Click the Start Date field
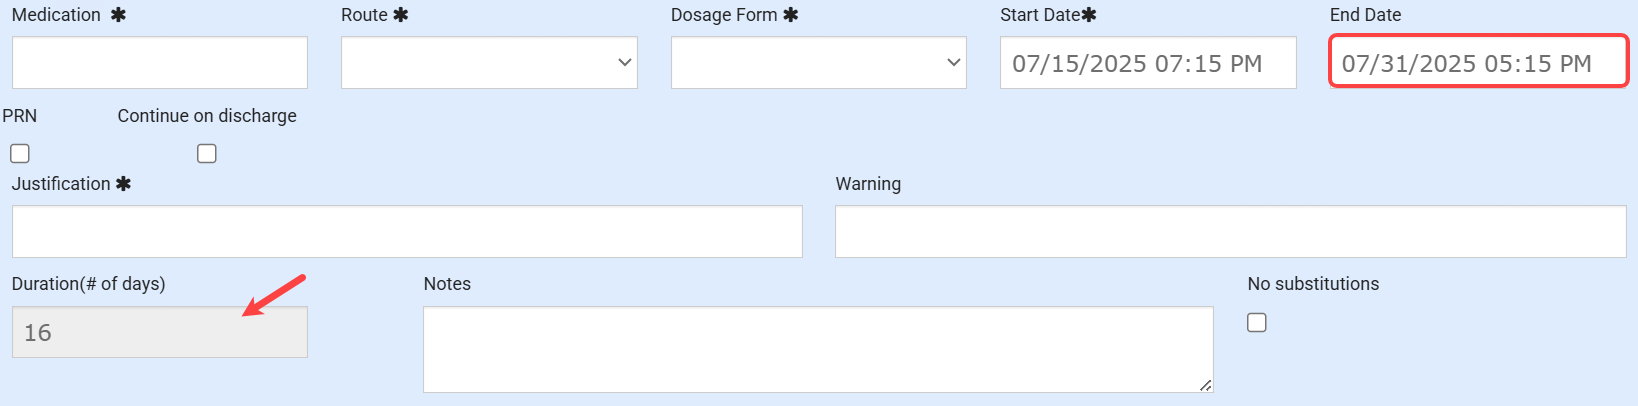 [1148, 63]
